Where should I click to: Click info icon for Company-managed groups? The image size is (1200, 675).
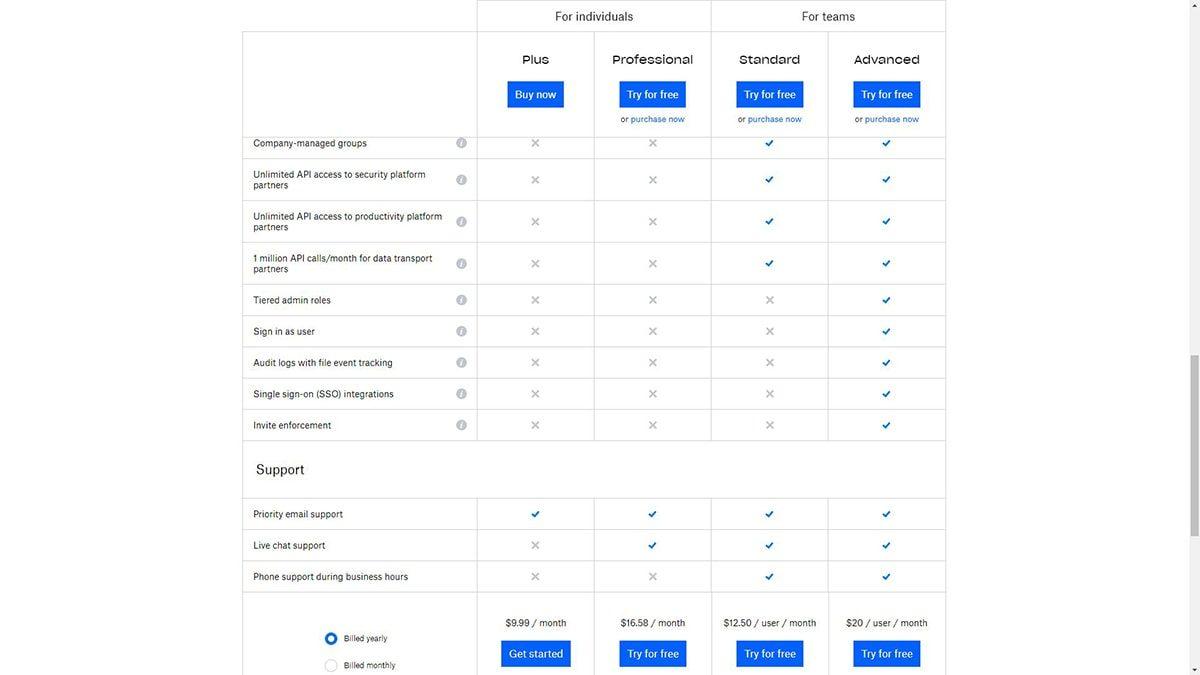tap(461, 143)
